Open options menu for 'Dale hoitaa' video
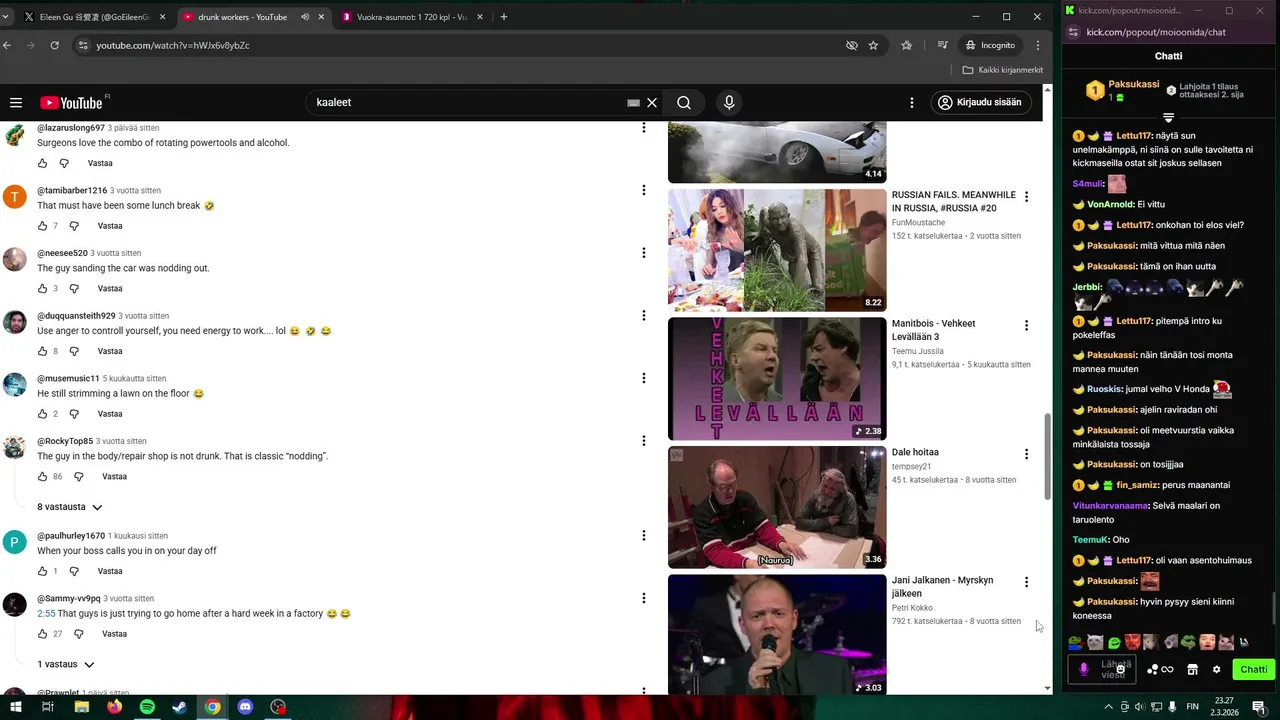The width and height of the screenshot is (1280, 720). coord(1026,454)
